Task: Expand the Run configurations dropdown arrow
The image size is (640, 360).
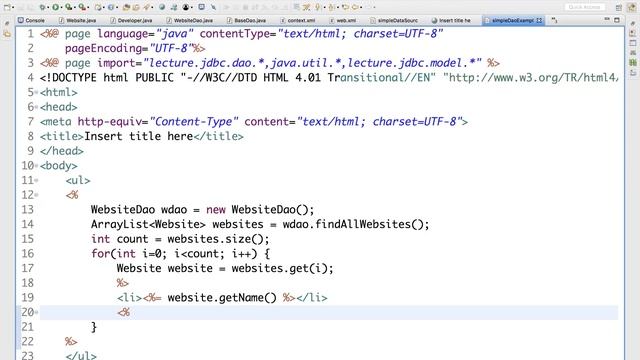Action: point(62,7)
